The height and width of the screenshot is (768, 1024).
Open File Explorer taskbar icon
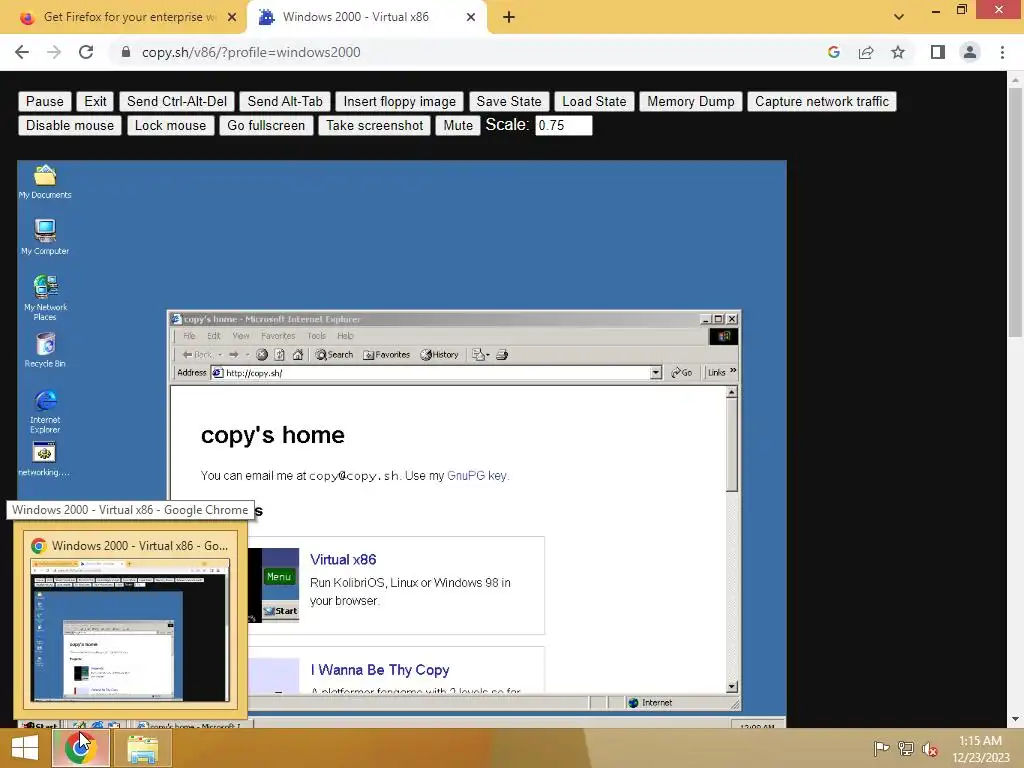tap(143, 748)
